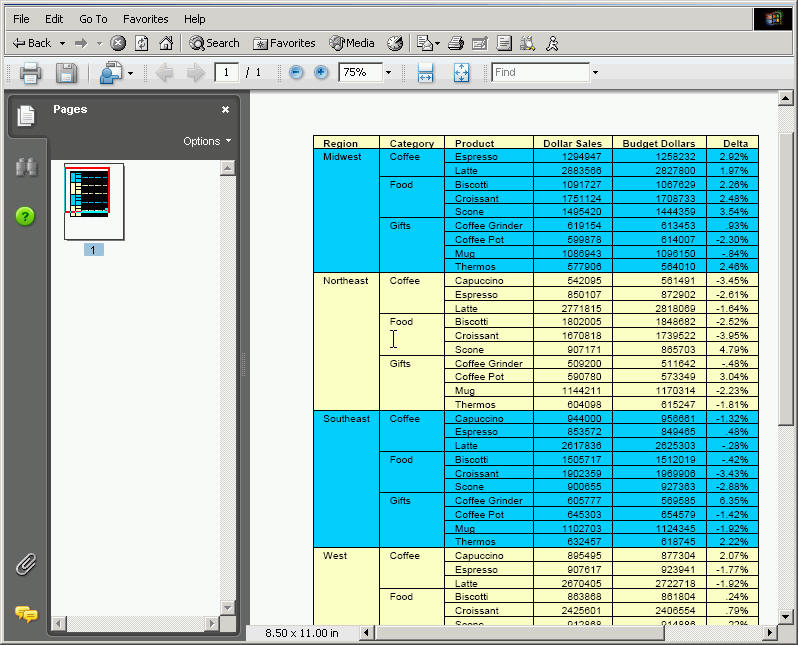Viewport: 798px width, 645px height.
Task: Select the Pages panel icon
Action: tap(26, 116)
